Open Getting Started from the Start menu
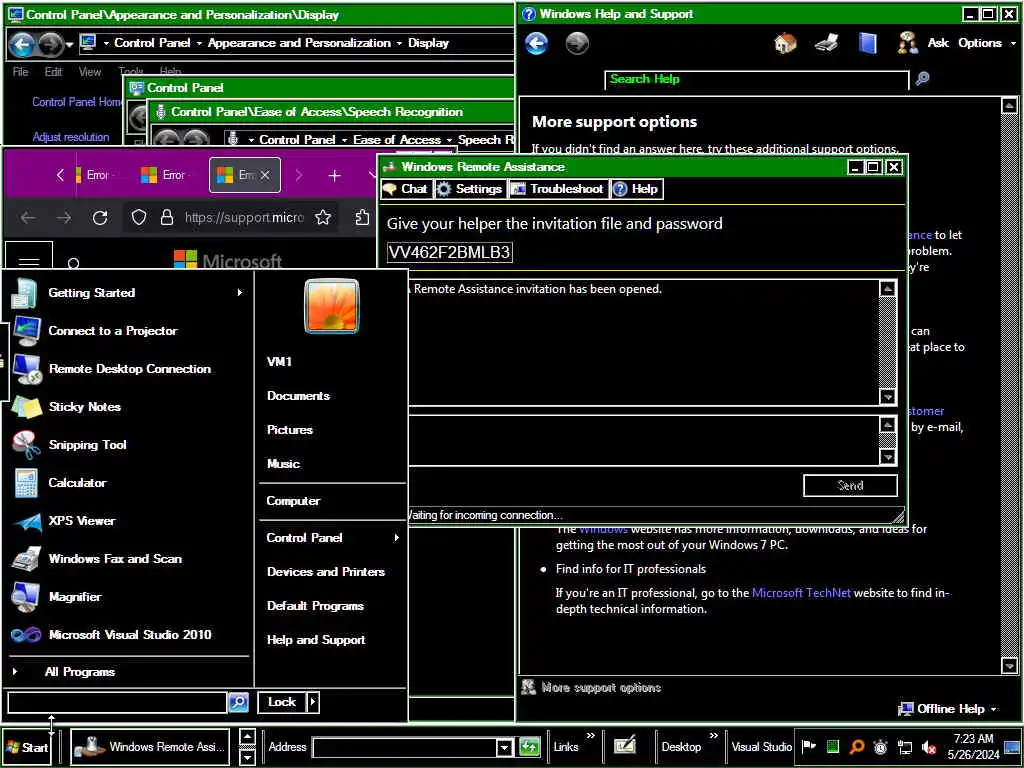This screenshot has height=768, width=1024. (x=127, y=293)
